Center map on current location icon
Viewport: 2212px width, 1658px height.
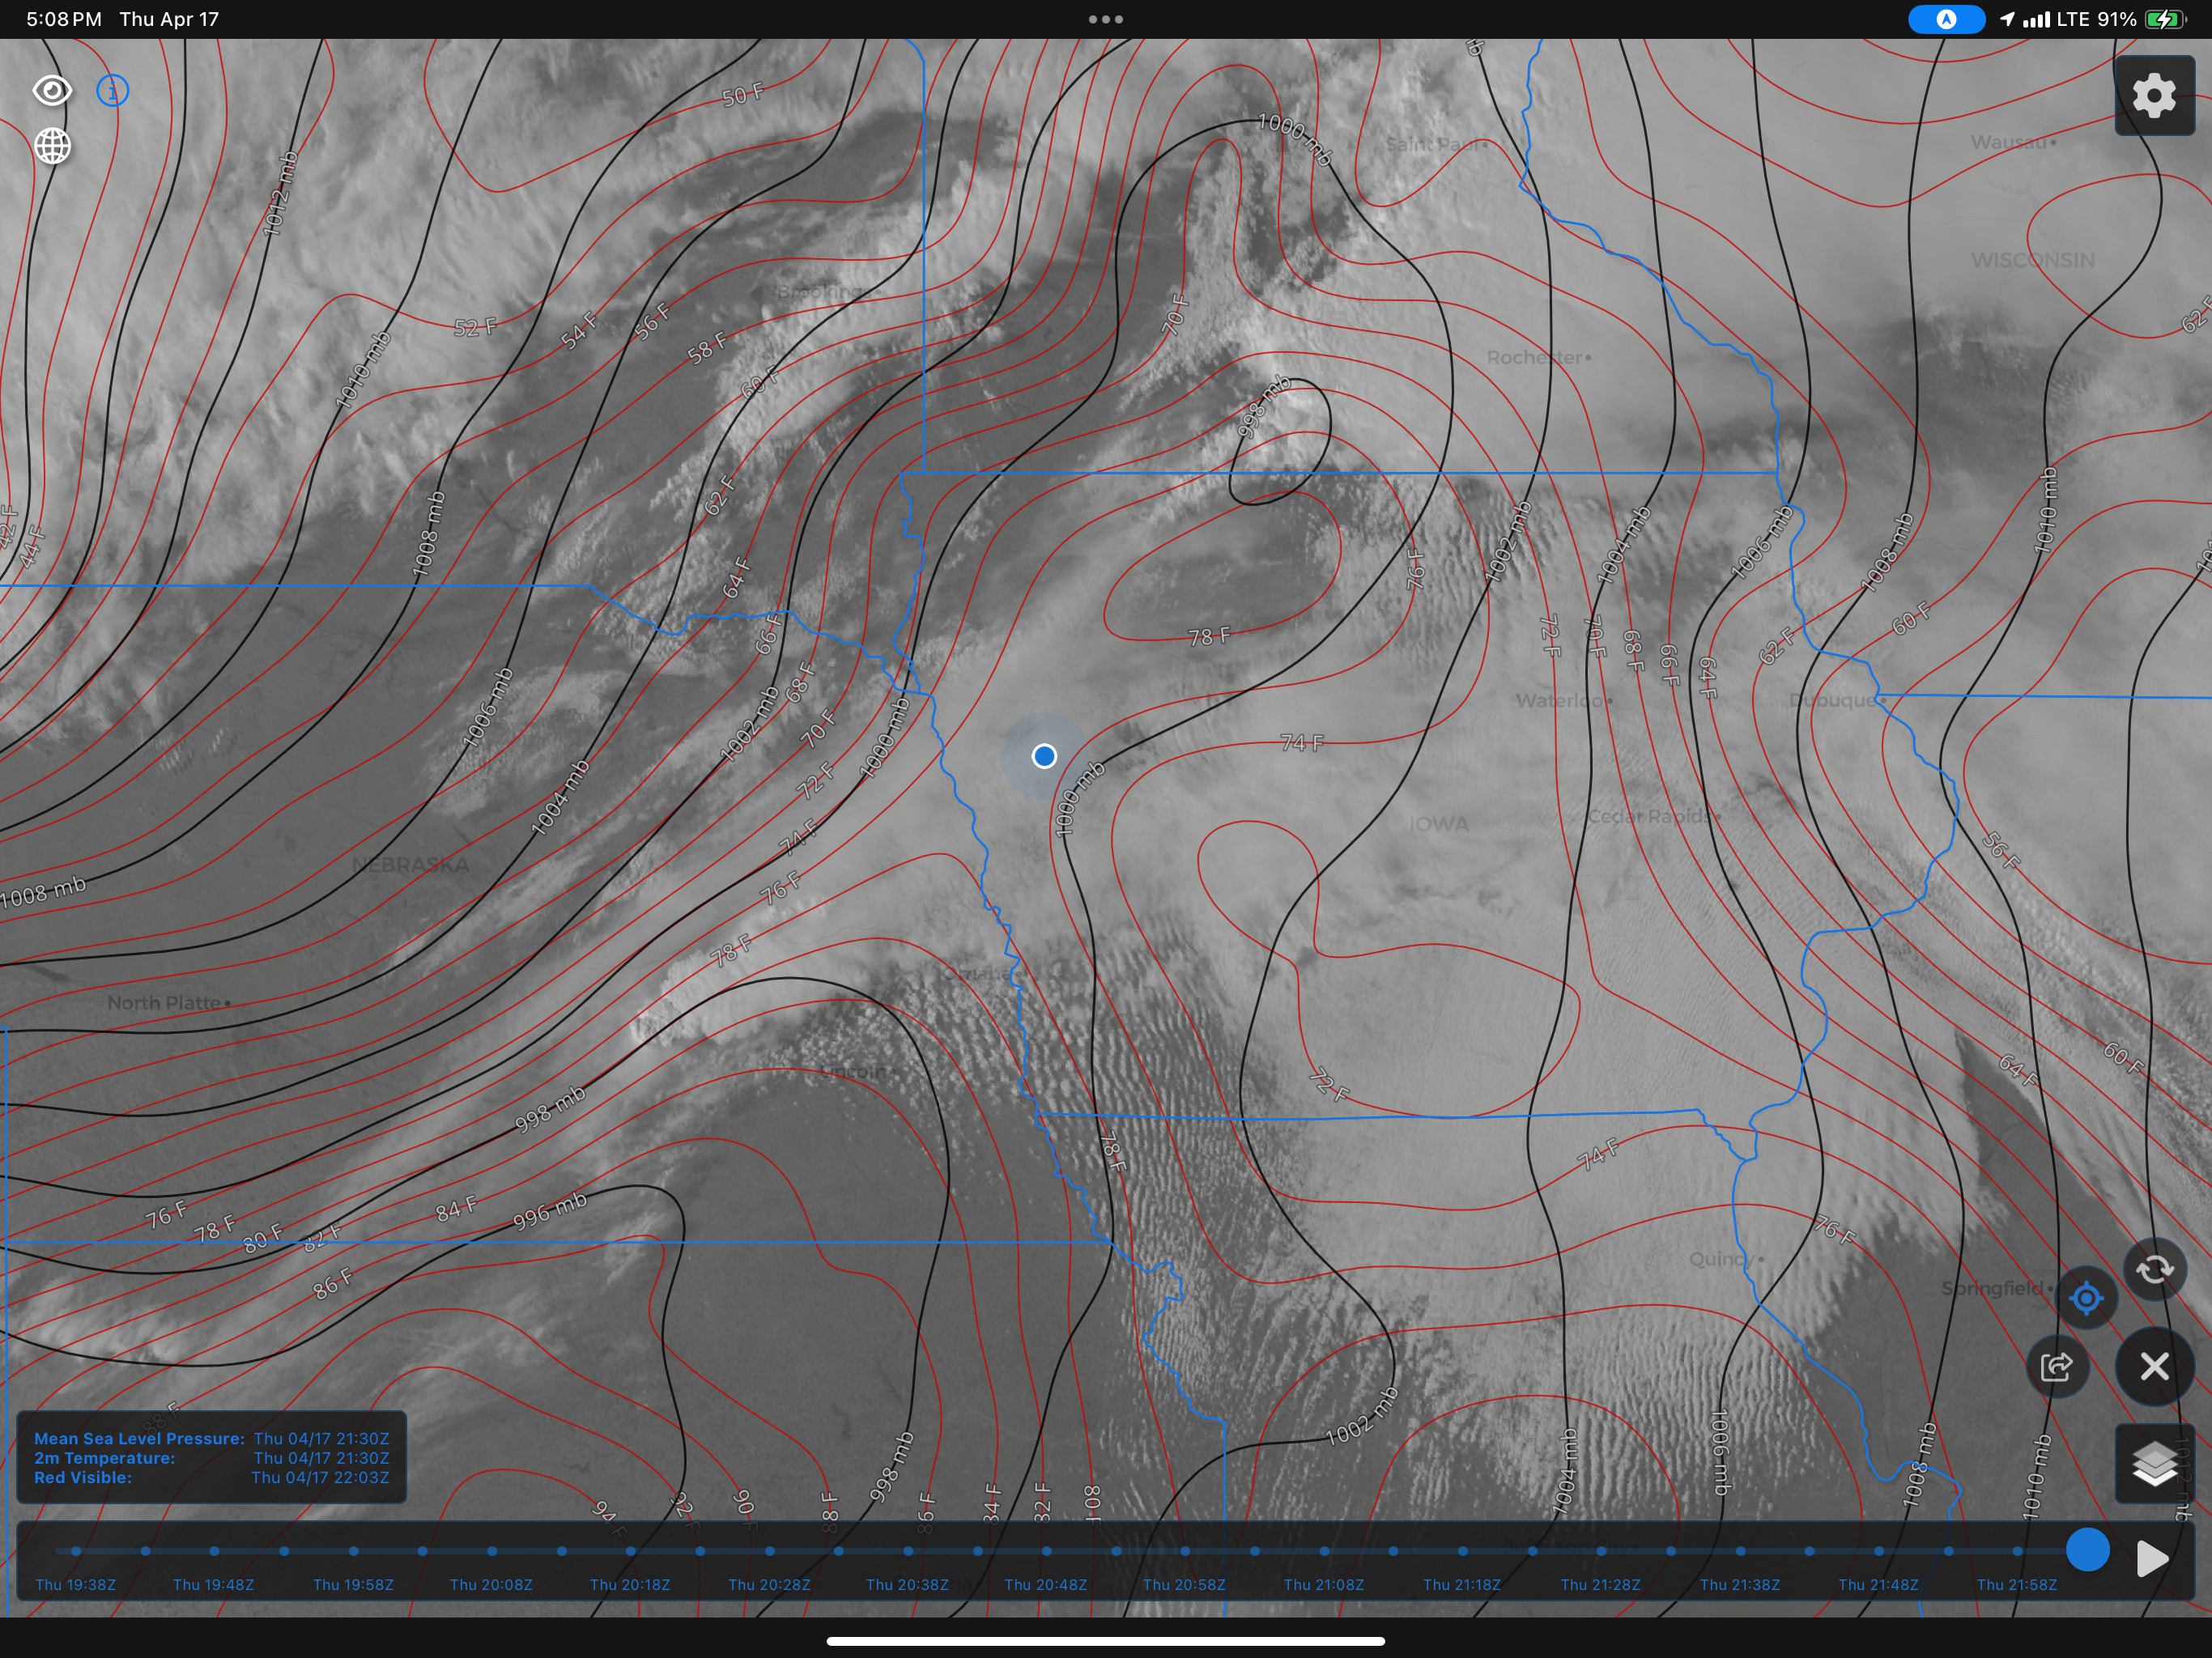(2086, 1298)
